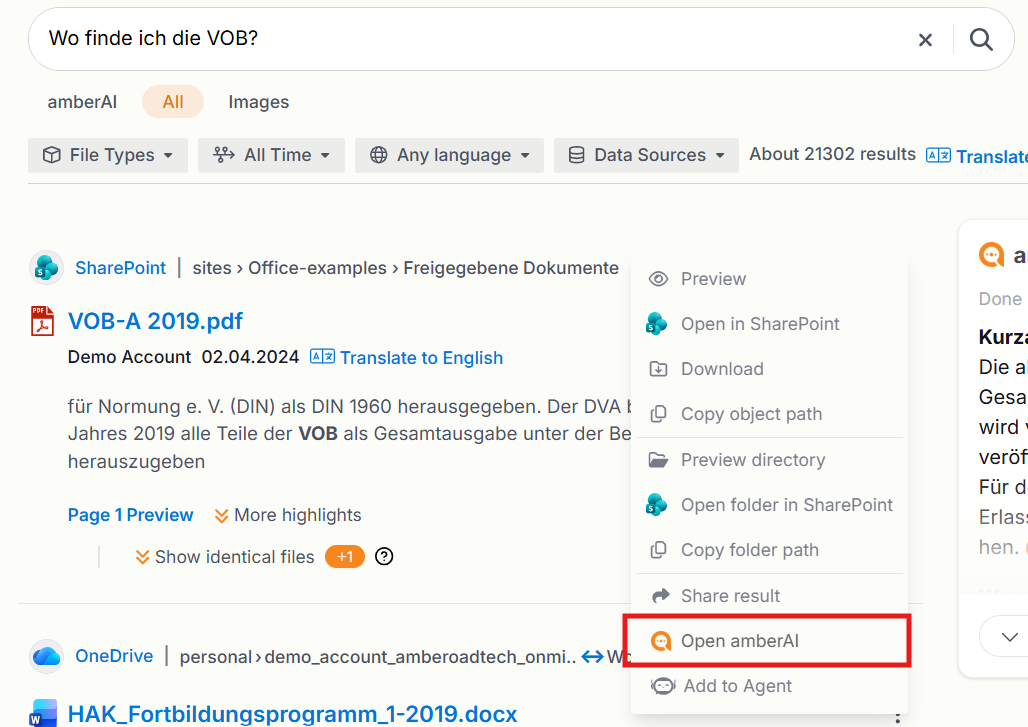Image resolution: width=1028 pixels, height=727 pixels.
Task: Click the OneDrive cloud icon
Action: click(x=47, y=656)
